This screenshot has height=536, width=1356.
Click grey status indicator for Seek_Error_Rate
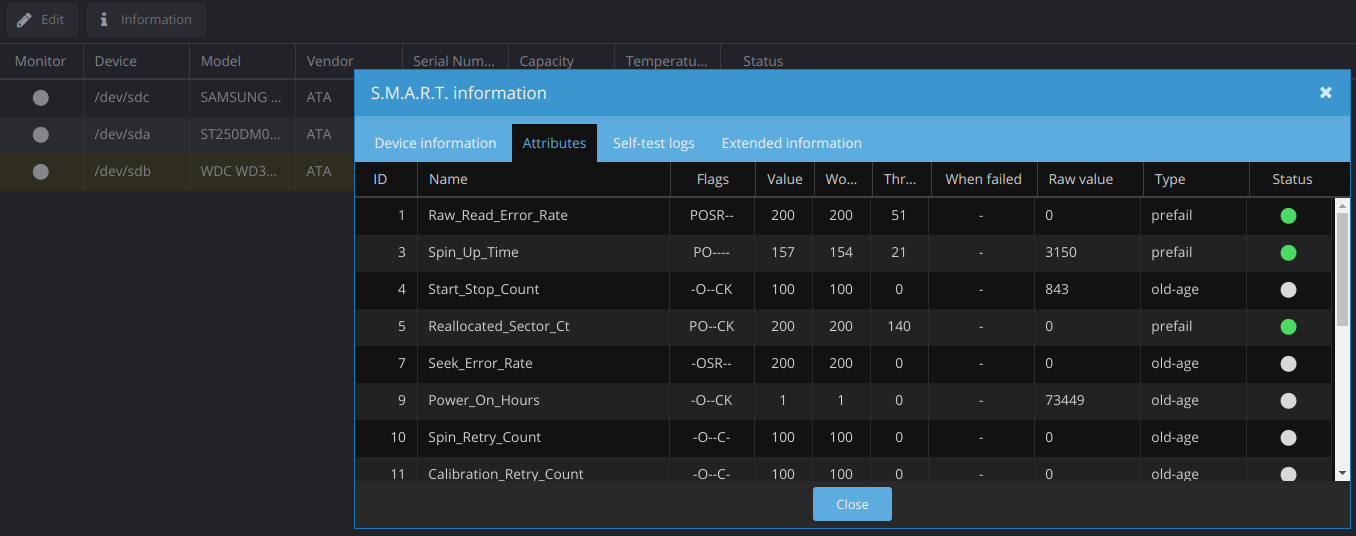coord(1288,364)
